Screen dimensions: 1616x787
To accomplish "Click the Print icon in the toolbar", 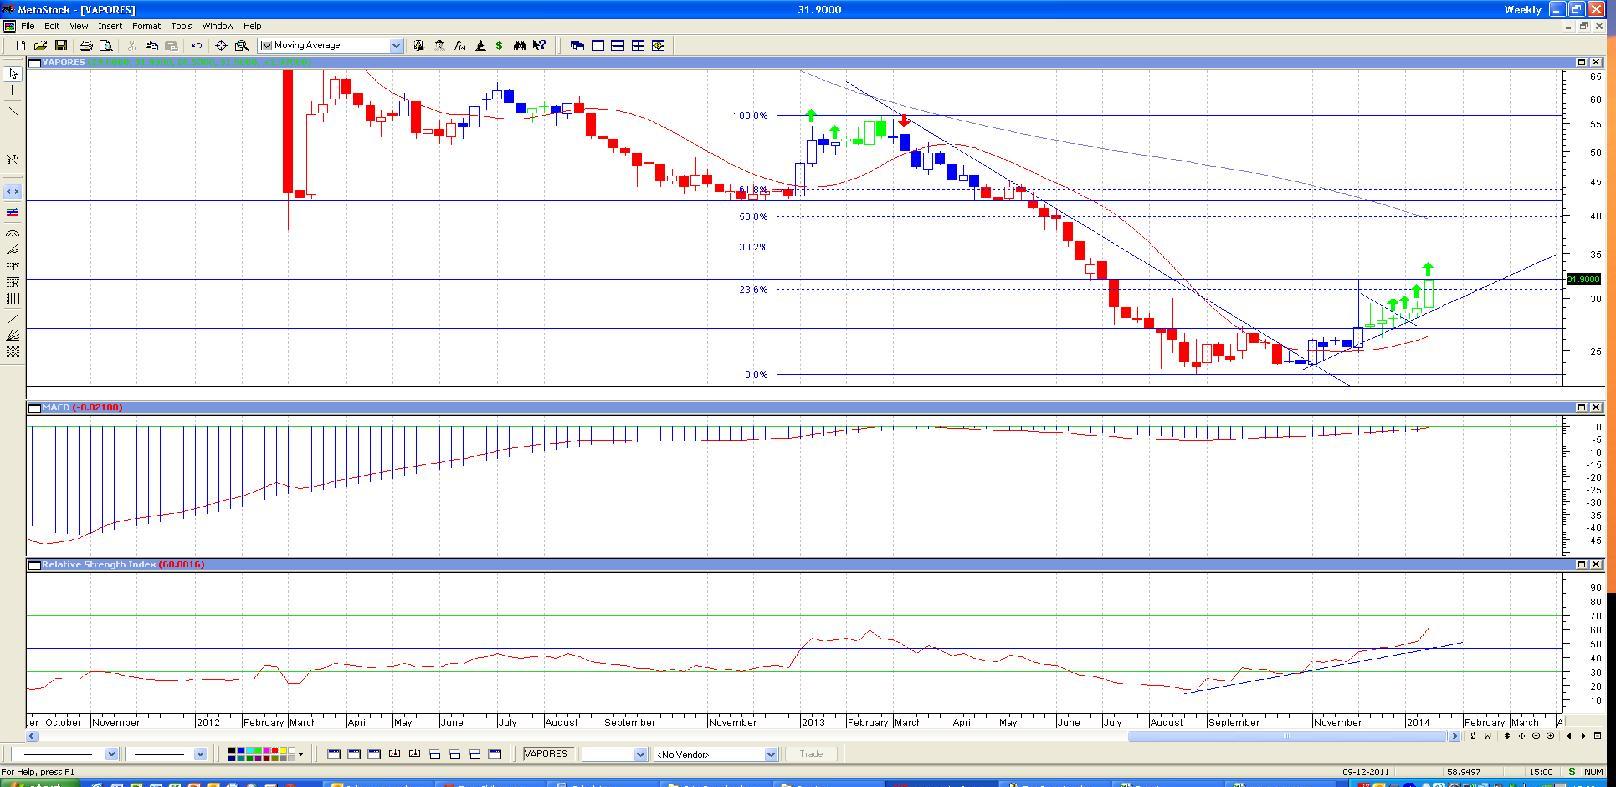I will (86, 45).
